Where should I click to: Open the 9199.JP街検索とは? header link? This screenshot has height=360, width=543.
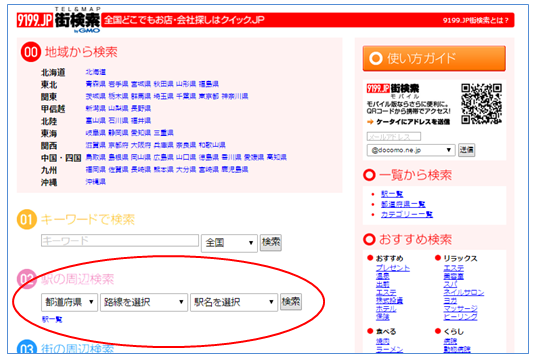tap(475, 20)
